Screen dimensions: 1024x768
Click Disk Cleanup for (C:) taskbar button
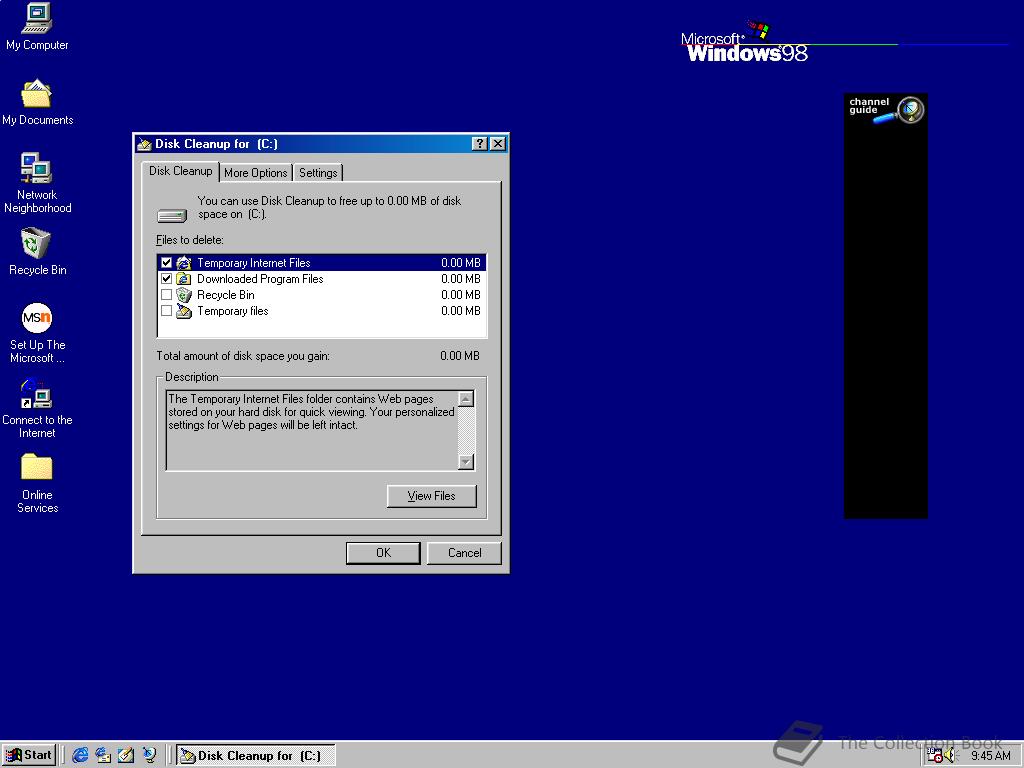pyautogui.click(x=256, y=756)
